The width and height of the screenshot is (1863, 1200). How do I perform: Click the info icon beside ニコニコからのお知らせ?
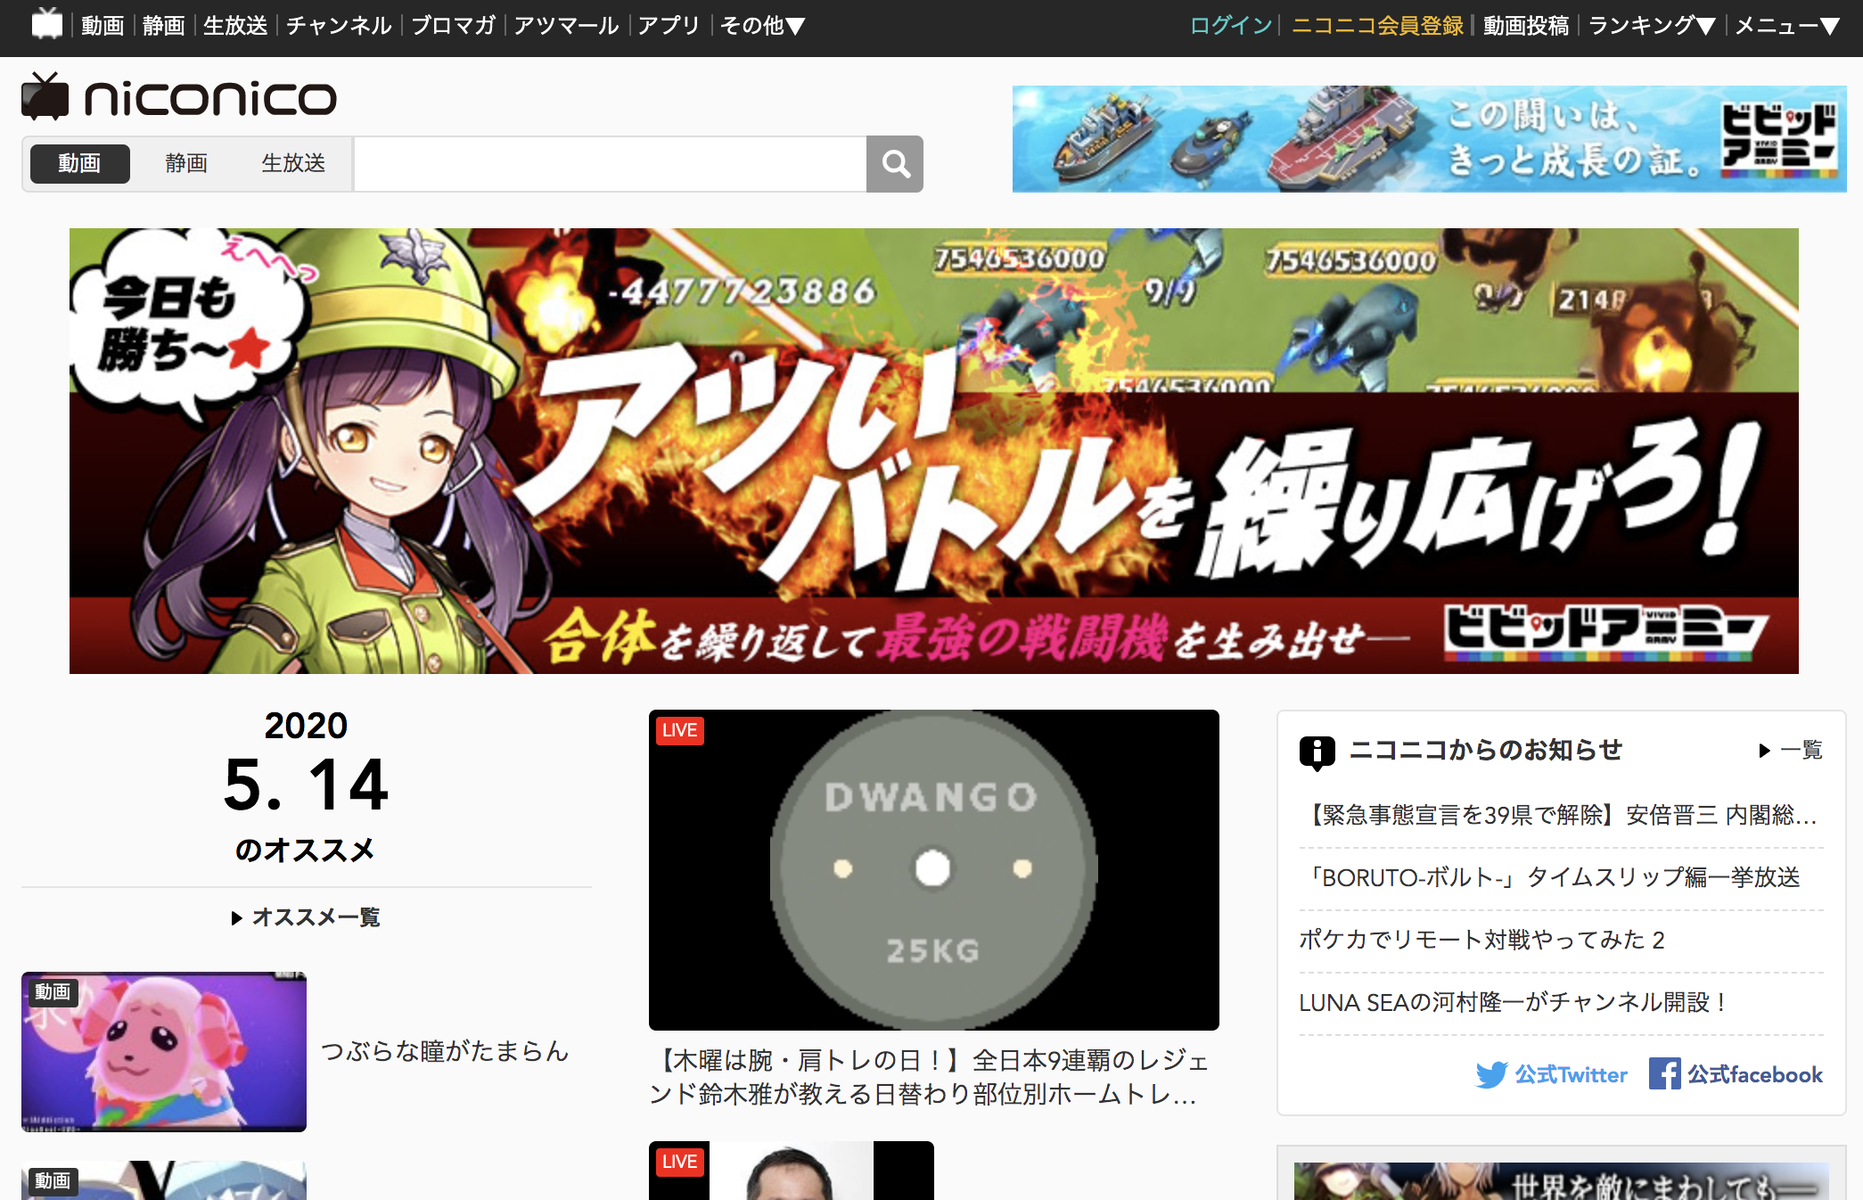1317,752
